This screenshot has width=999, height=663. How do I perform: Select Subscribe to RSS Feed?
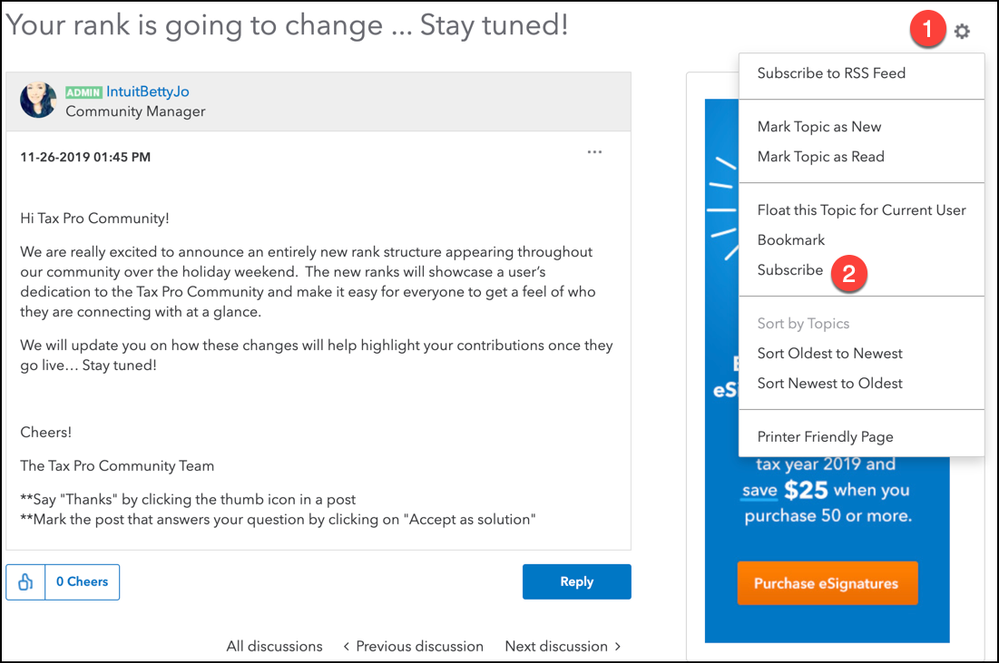point(831,73)
